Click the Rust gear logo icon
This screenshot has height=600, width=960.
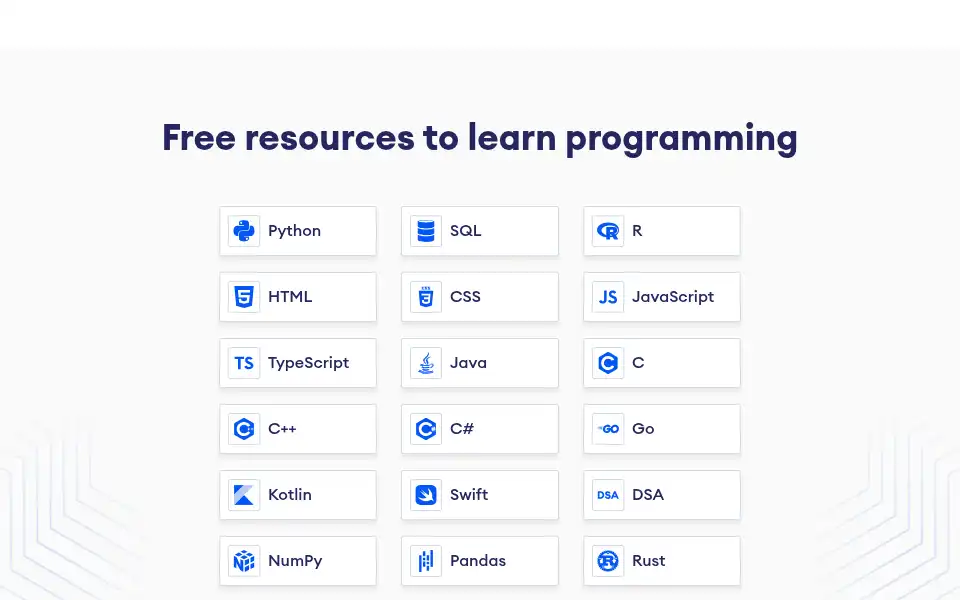608,561
